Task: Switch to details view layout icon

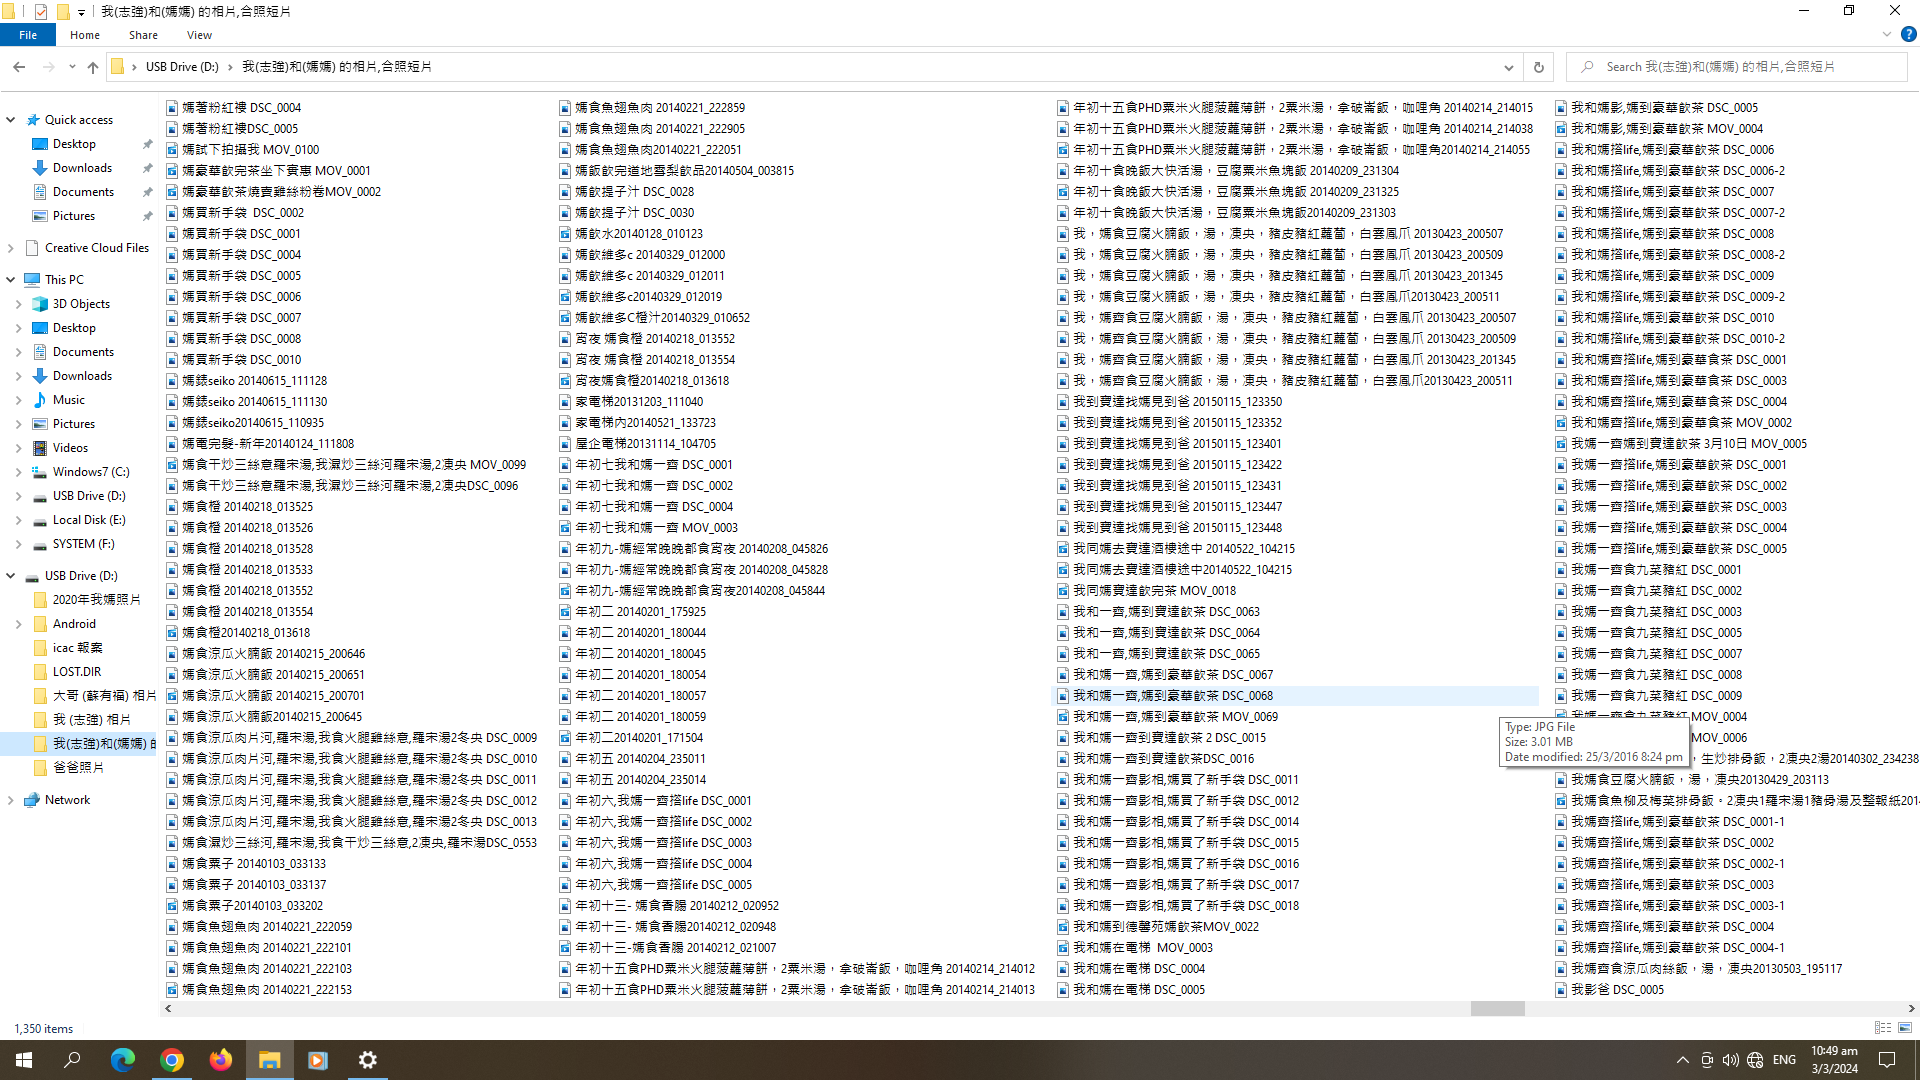Action: tap(1882, 1028)
